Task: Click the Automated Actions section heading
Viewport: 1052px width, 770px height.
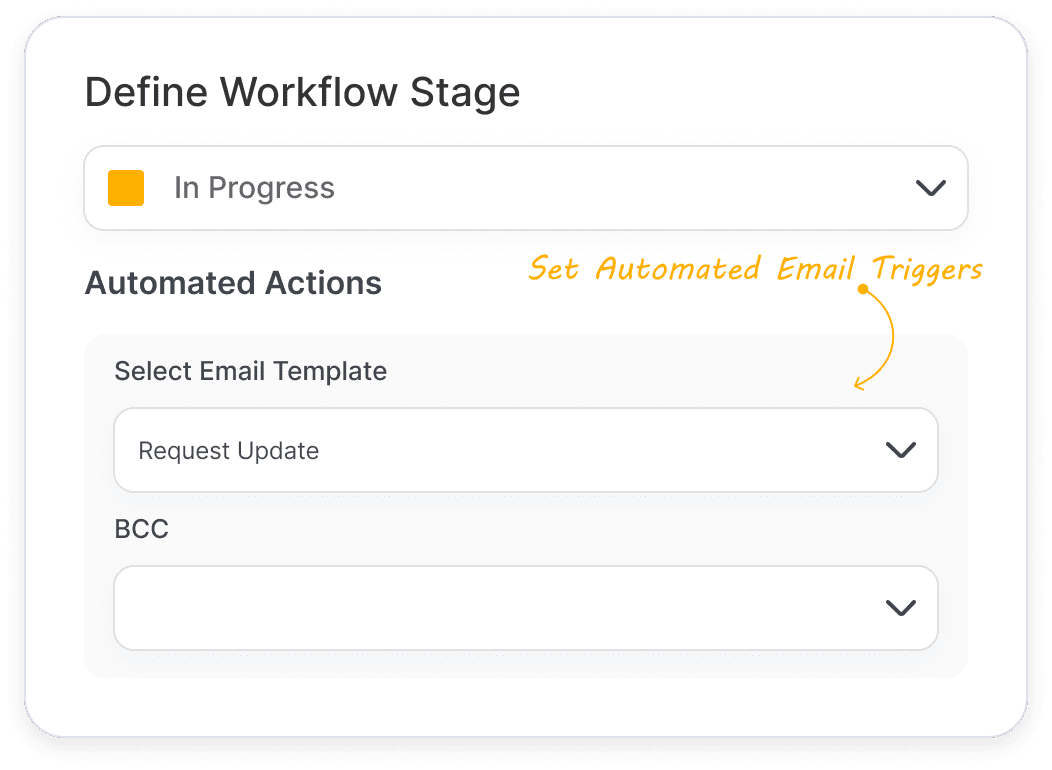Action: click(233, 283)
